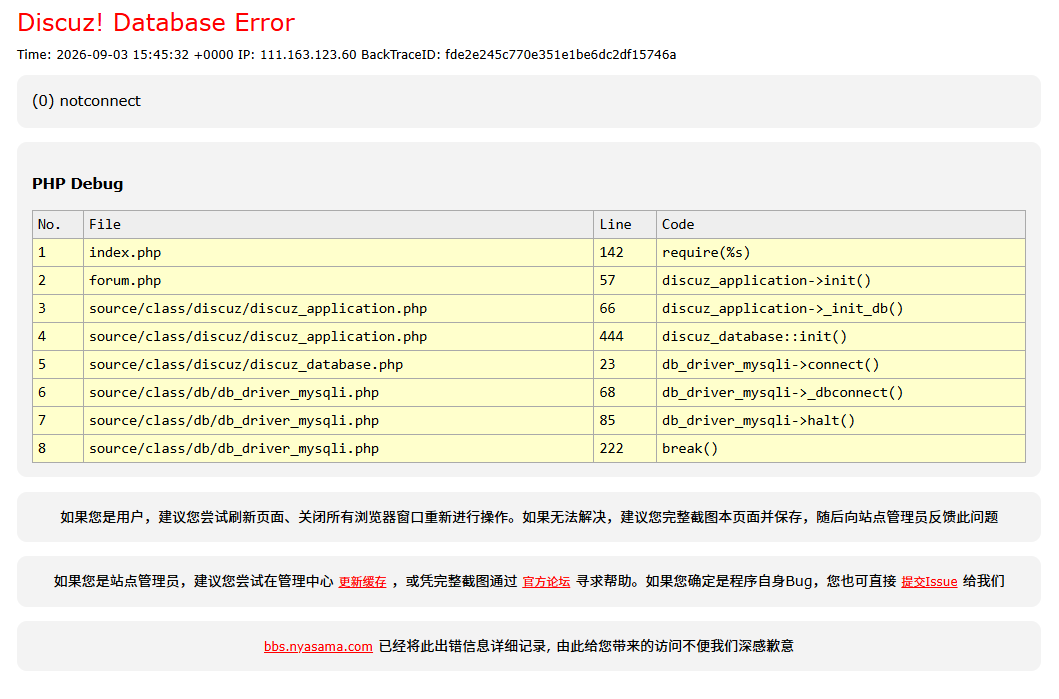The height and width of the screenshot is (699, 1059).
Task: Click line number 68
Action: tap(625, 392)
